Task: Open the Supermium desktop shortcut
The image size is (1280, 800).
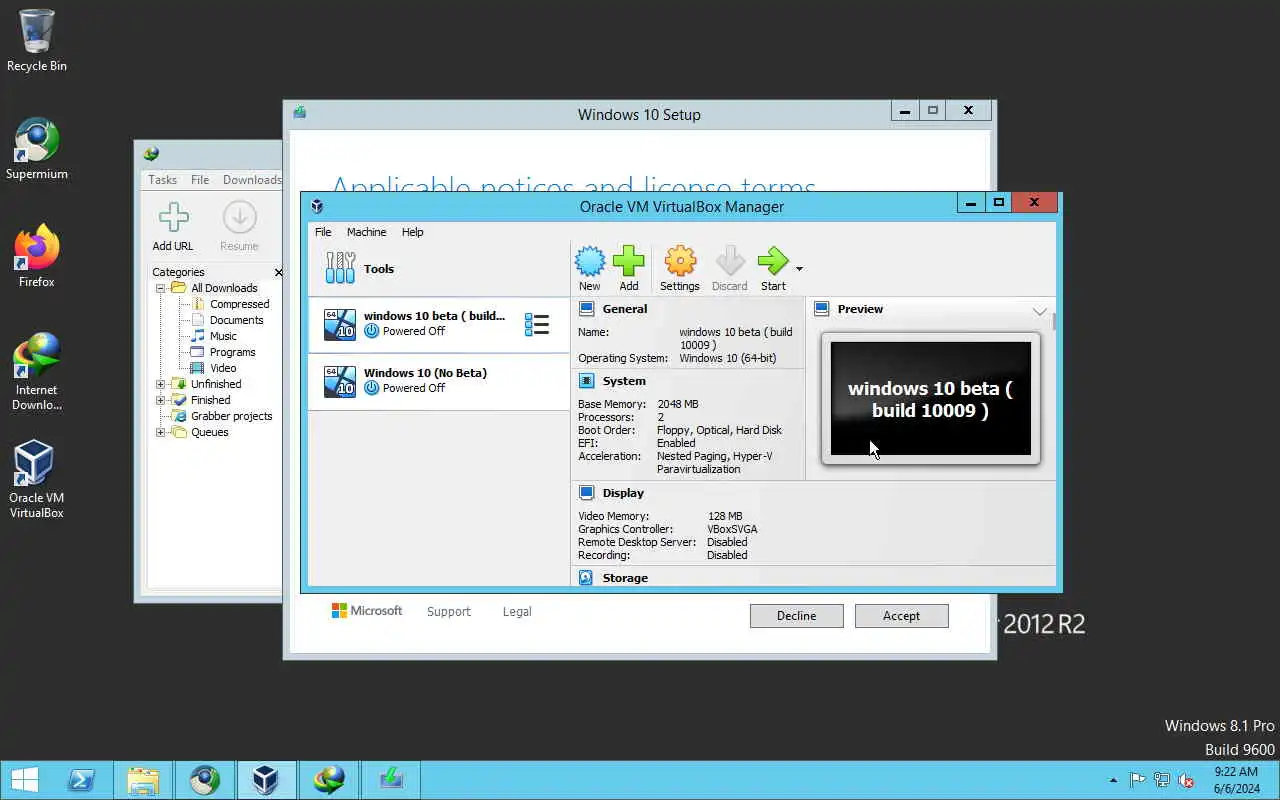Action: click(x=37, y=149)
